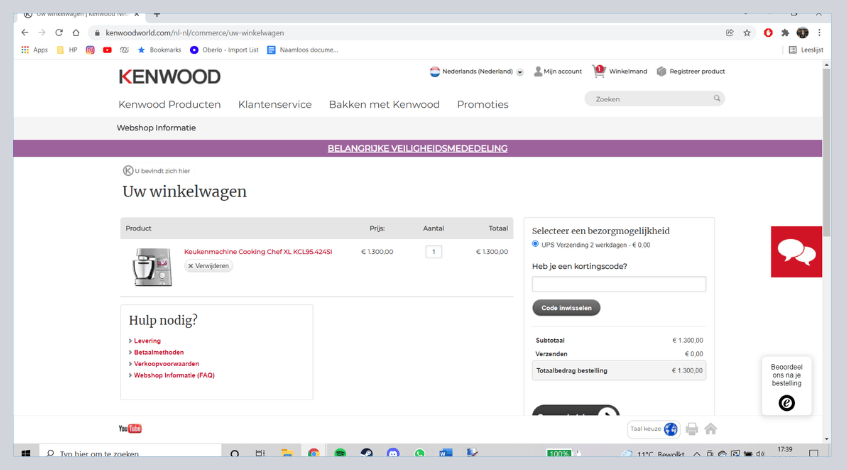
Task: Click the home icon in footer
Action: click(711, 429)
